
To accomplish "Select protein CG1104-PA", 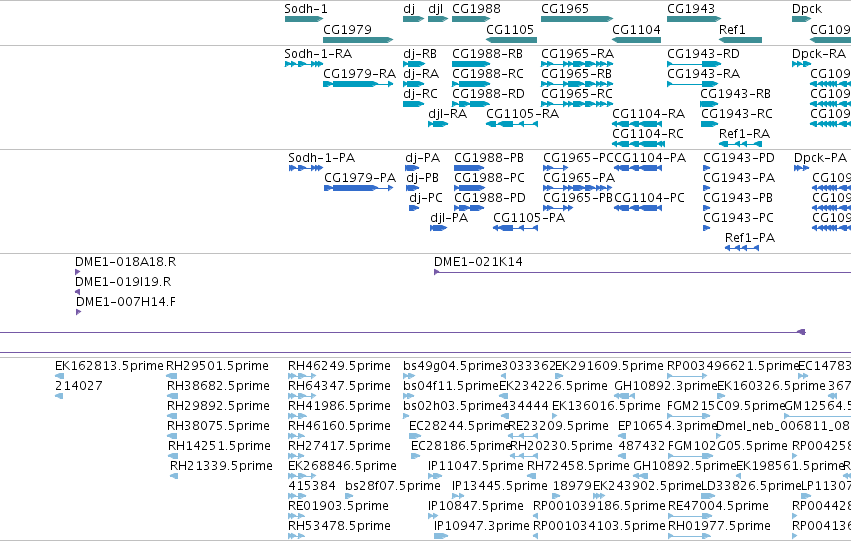I will coord(638,168).
